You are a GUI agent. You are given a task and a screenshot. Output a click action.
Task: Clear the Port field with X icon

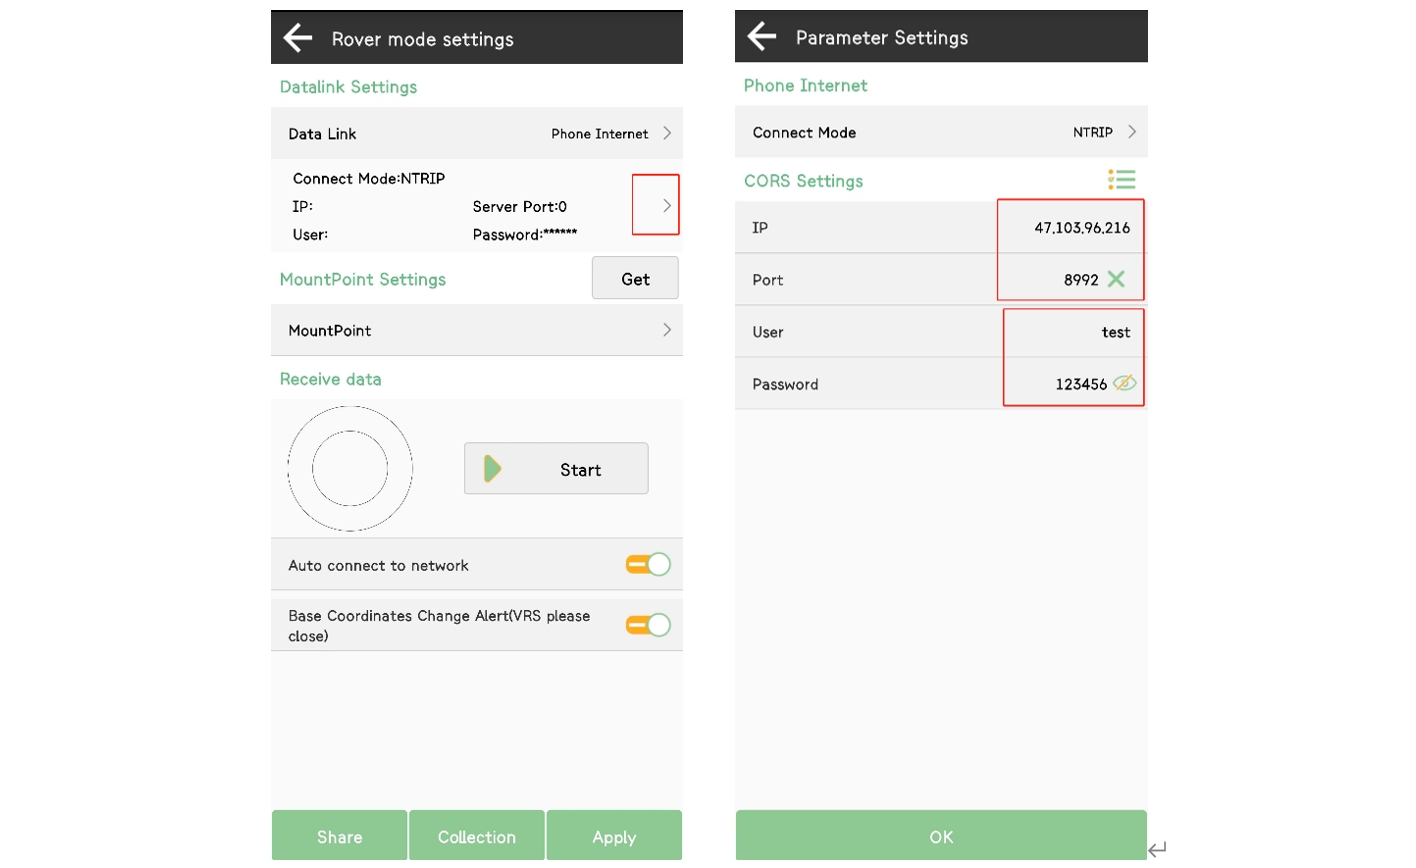pyautogui.click(x=1116, y=280)
